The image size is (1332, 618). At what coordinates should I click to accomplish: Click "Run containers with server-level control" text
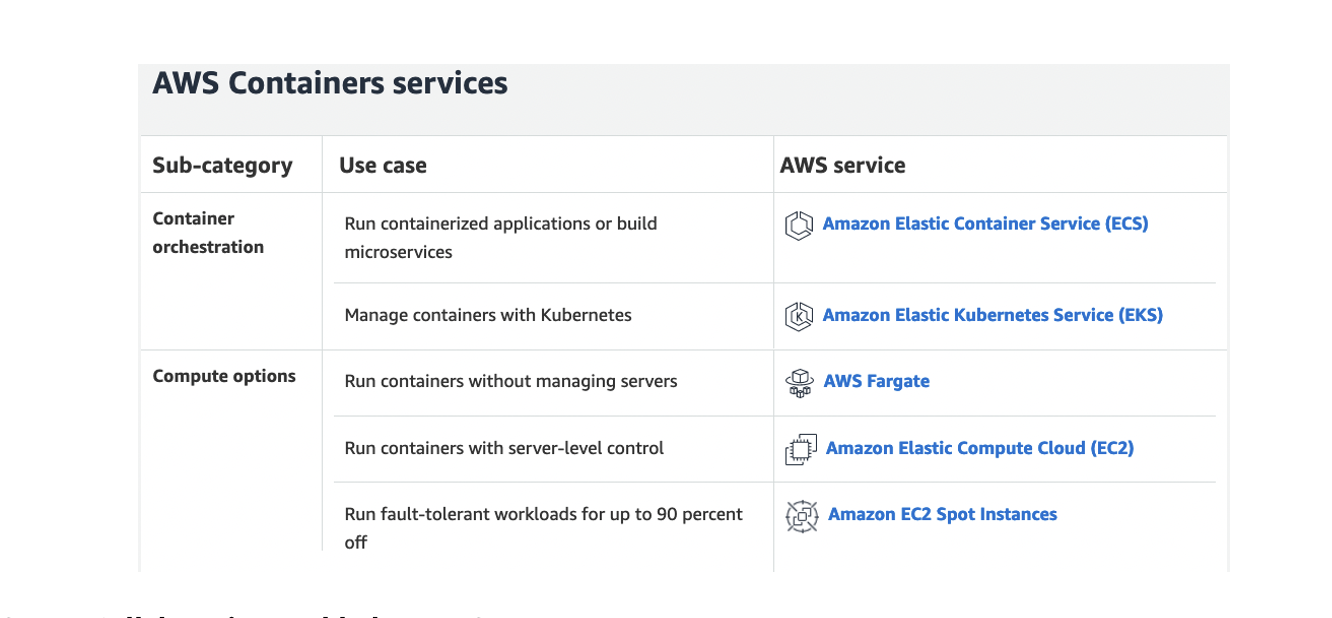(x=504, y=448)
